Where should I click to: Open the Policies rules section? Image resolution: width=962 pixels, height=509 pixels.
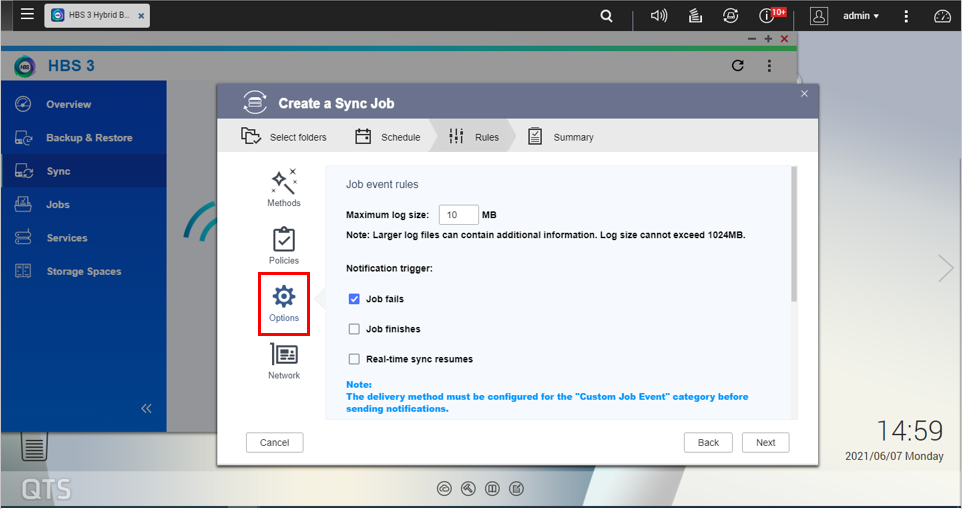pos(283,245)
